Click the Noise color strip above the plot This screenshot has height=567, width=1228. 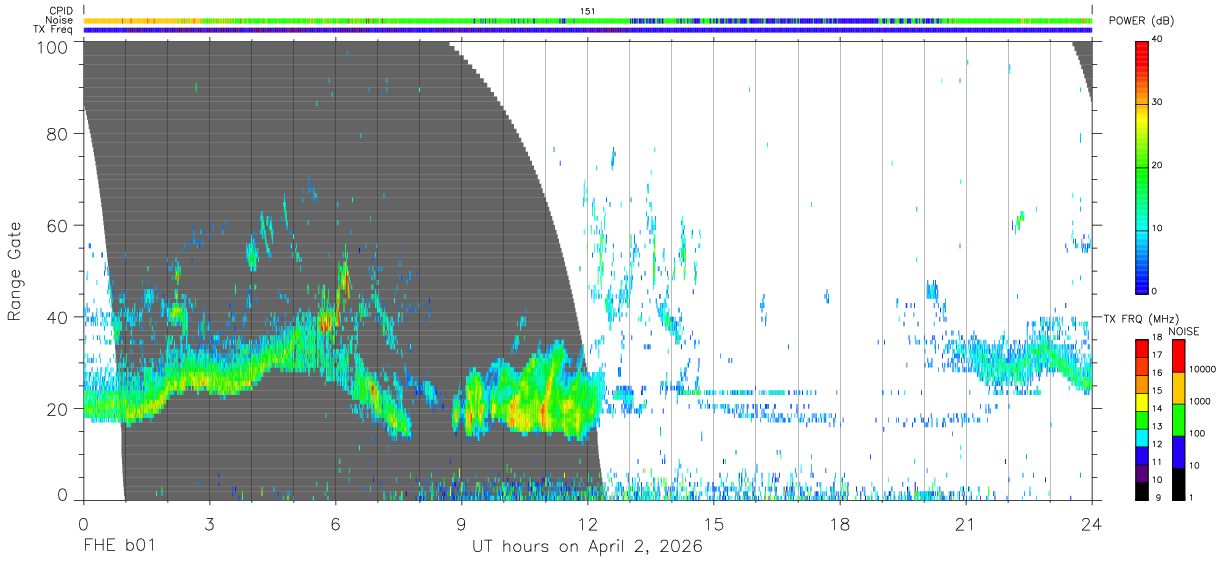(588, 20)
